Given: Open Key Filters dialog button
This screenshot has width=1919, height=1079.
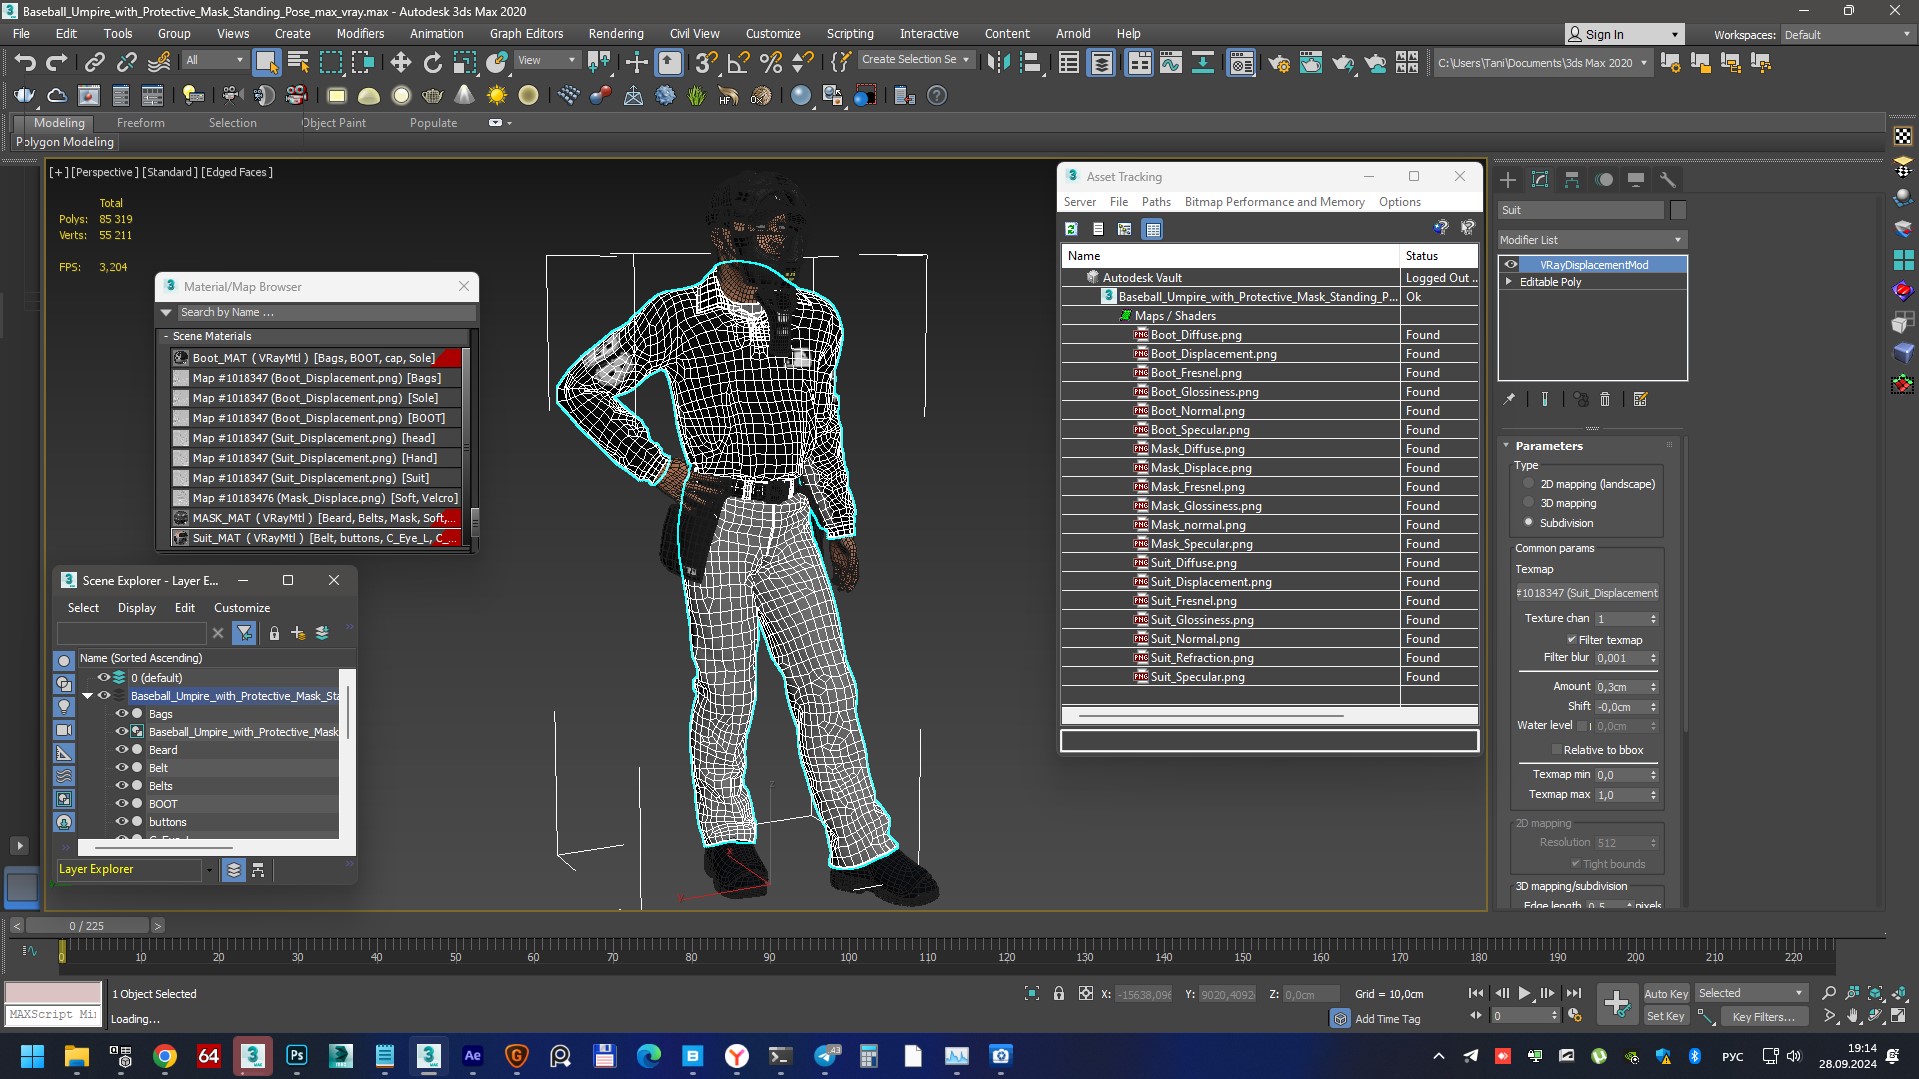Looking at the screenshot, I should coord(1763,1016).
